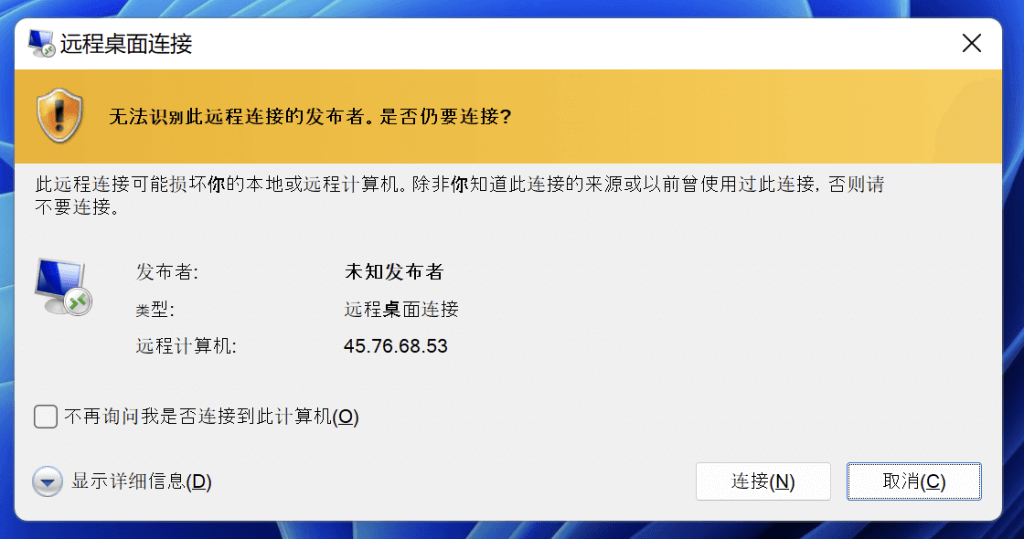Click the 无法识别此远程连接的发布者 warning headline
Image resolution: width=1024 pixels, height=539 pixels.
point(310,116)
